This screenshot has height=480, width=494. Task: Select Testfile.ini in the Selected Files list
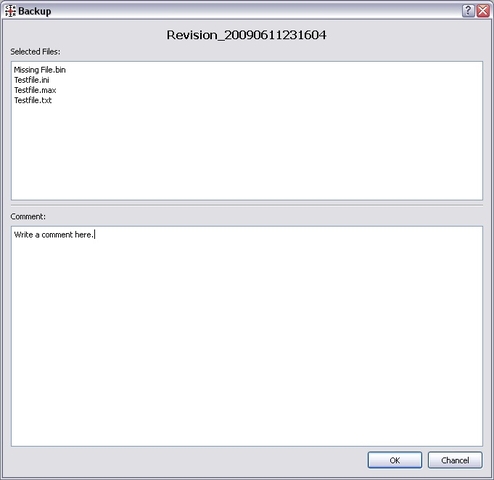tap(32, 80)
